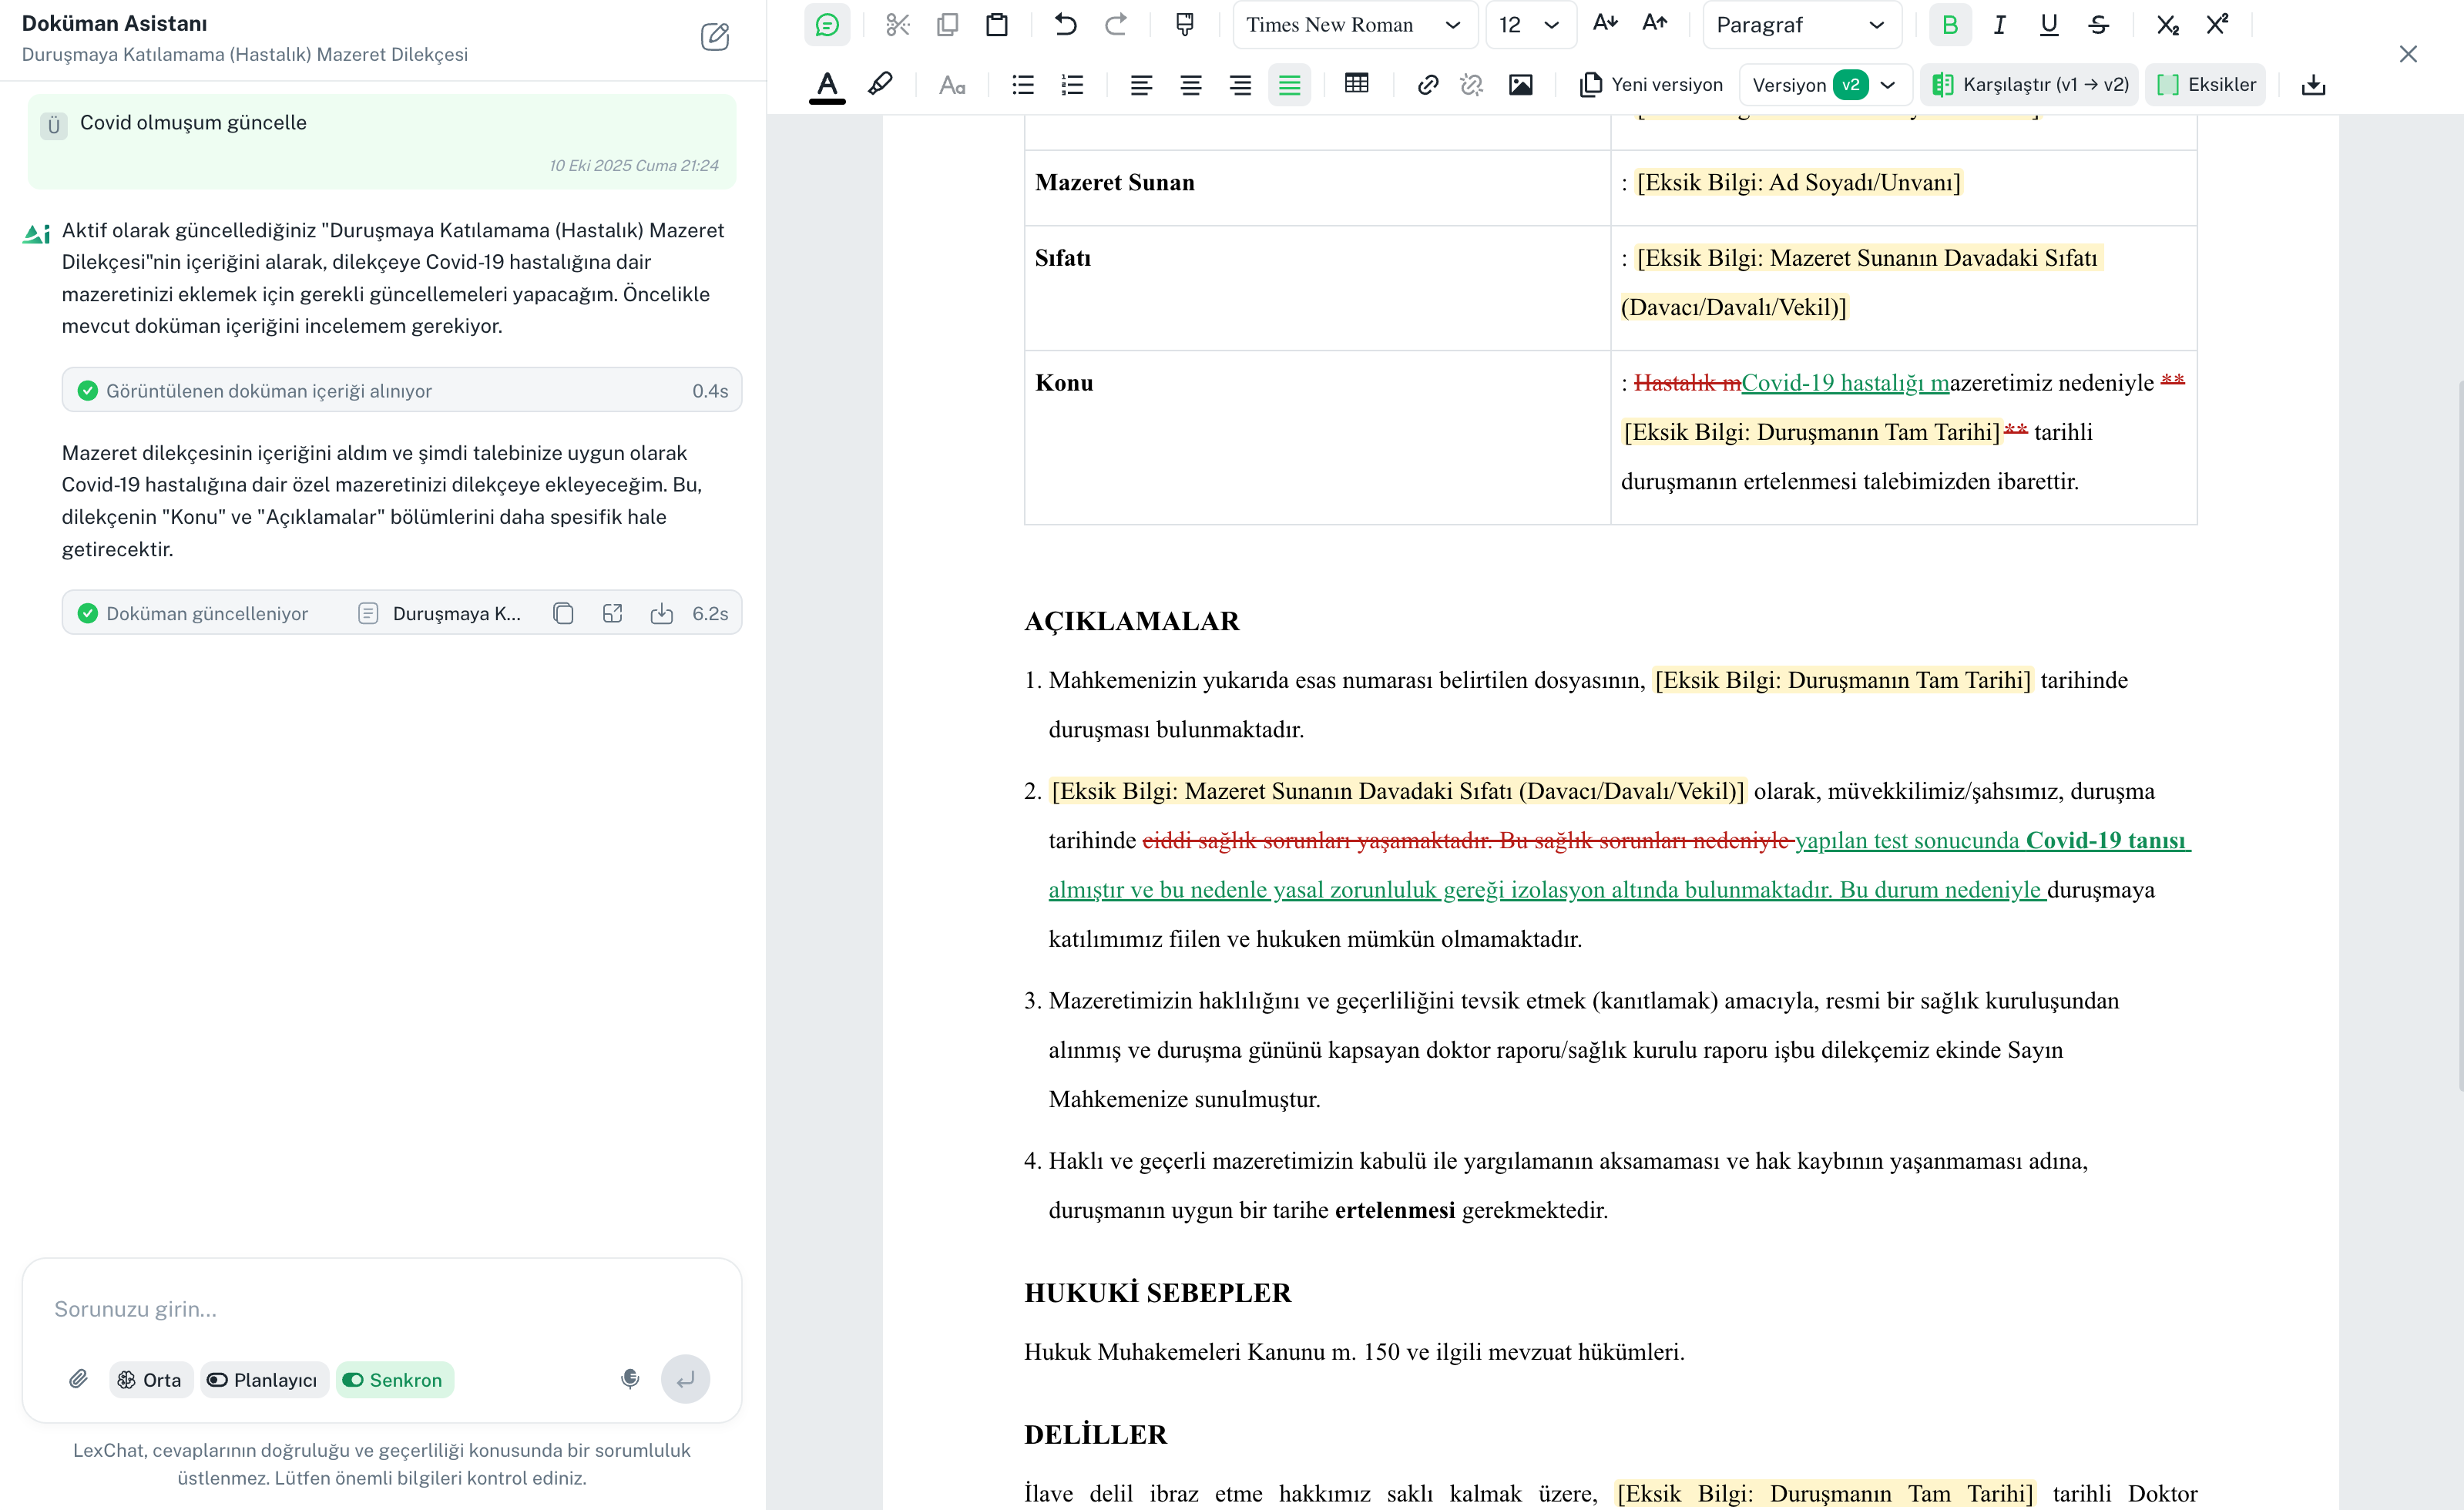Select the Orta model option
2464x1510 pixels.
[149, 1379]
